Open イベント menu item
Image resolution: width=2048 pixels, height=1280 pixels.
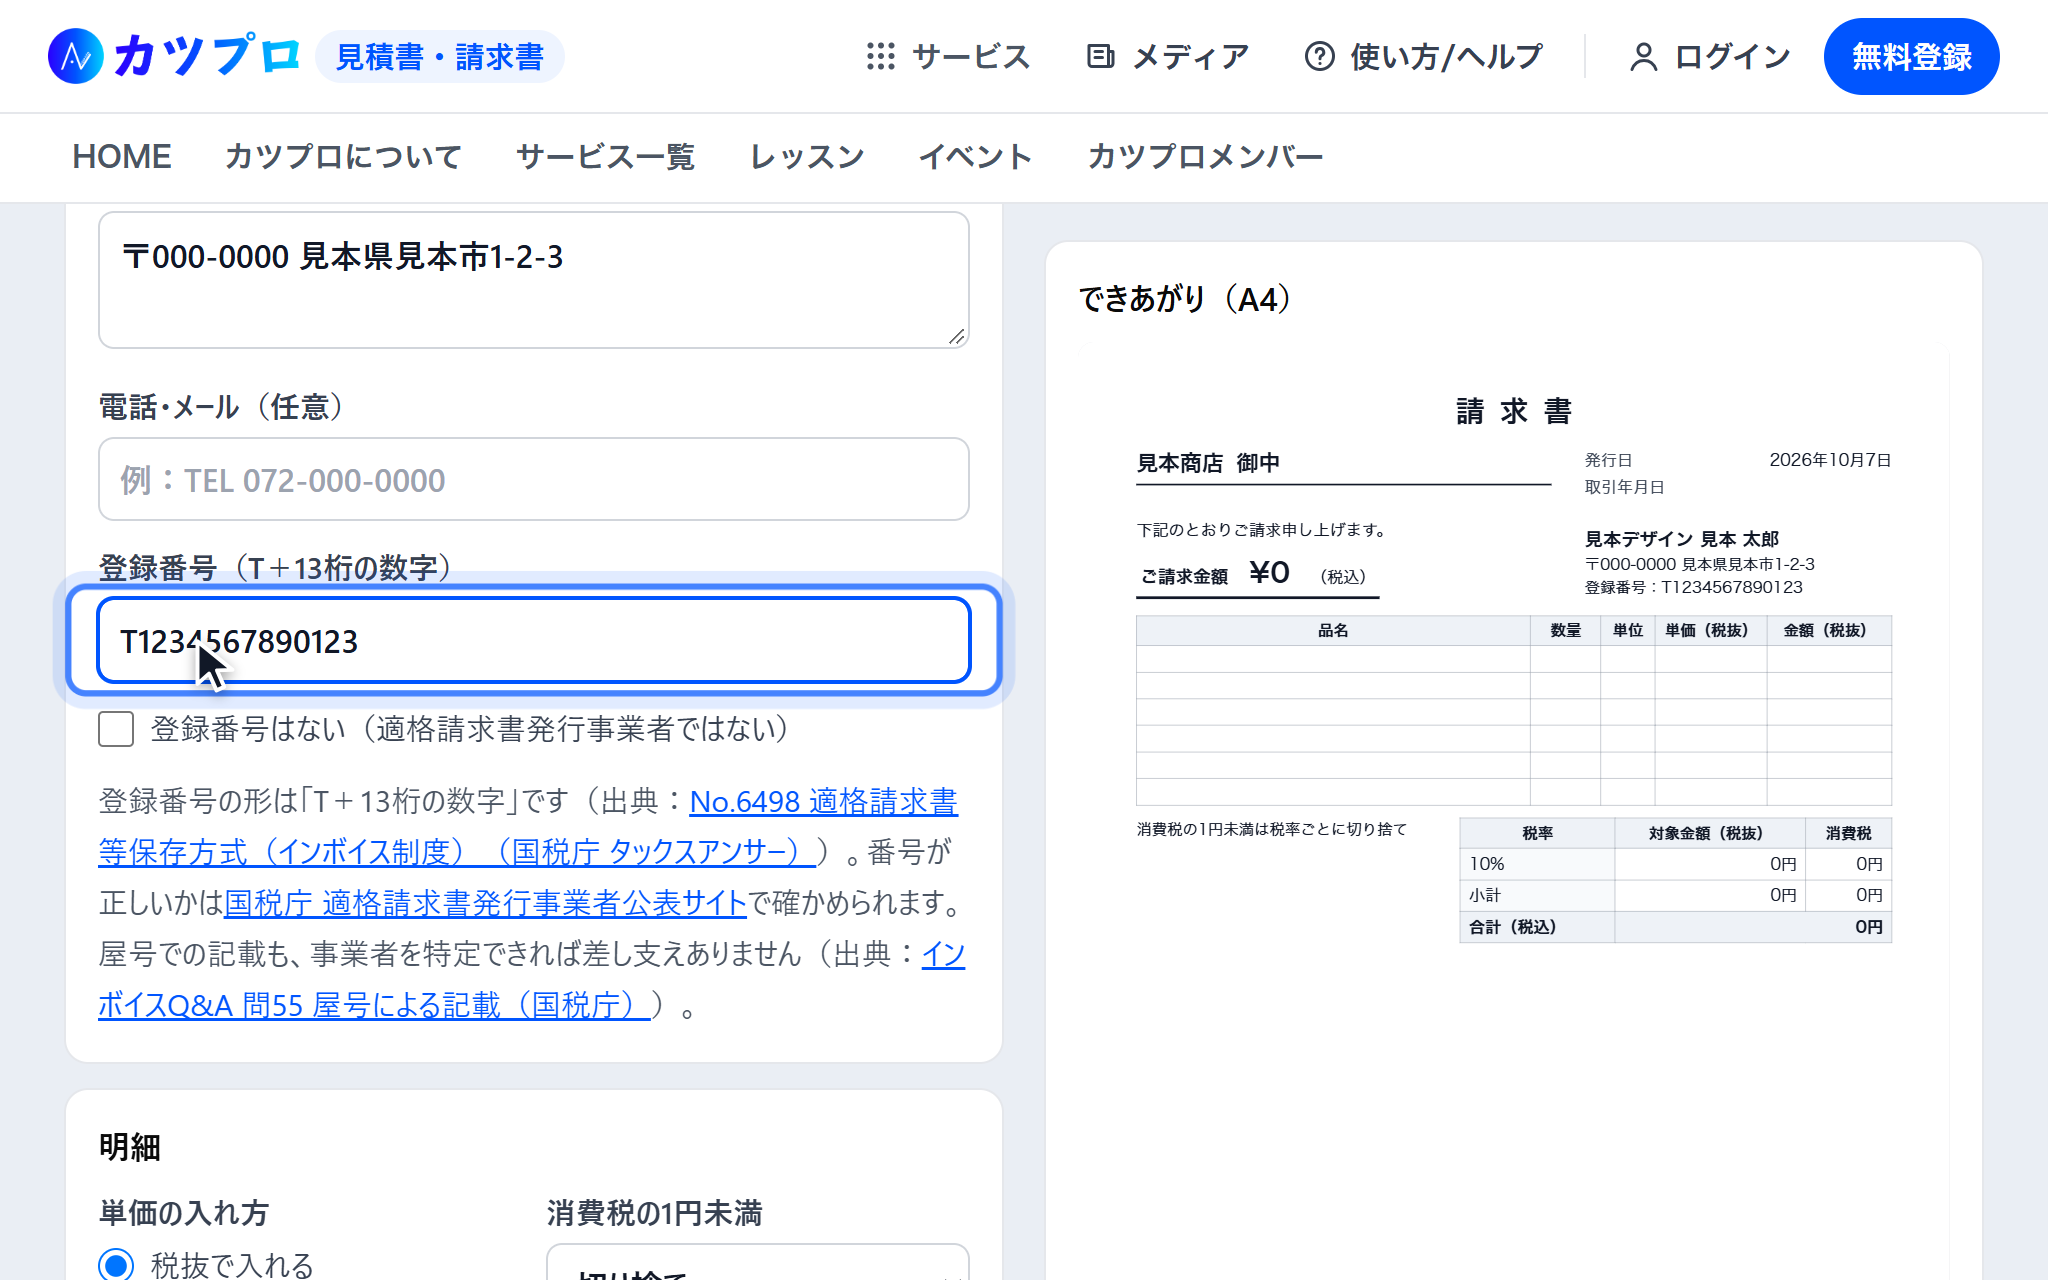coord(975,157)
